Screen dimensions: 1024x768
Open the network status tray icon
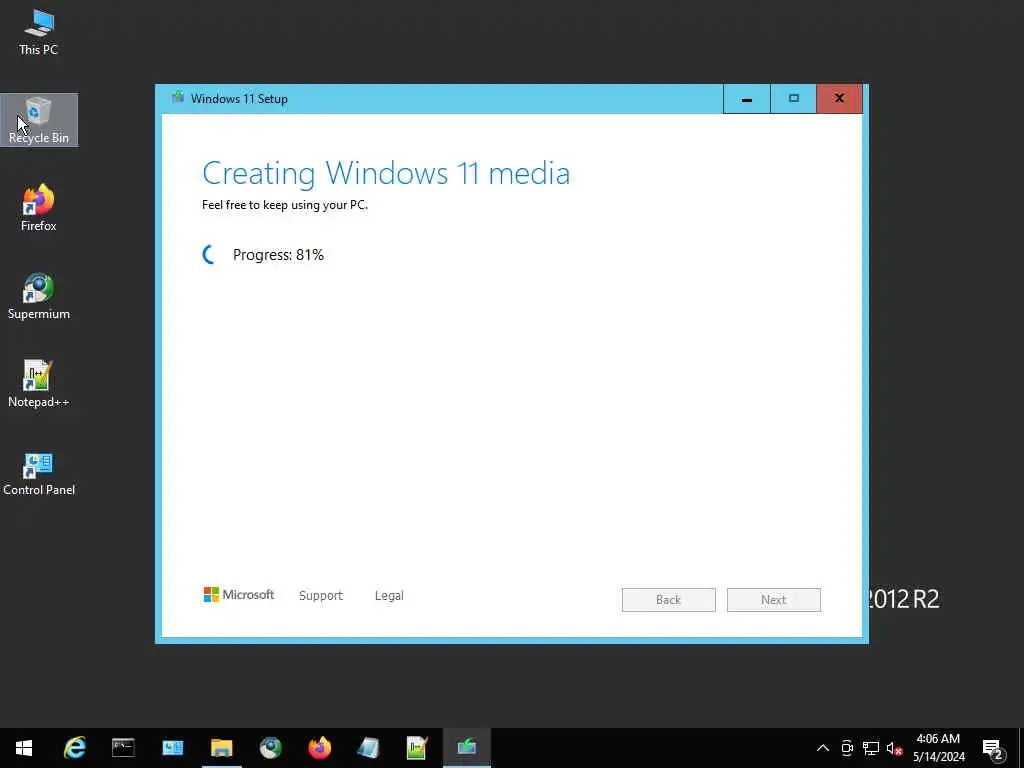click(x=871, y=748)
